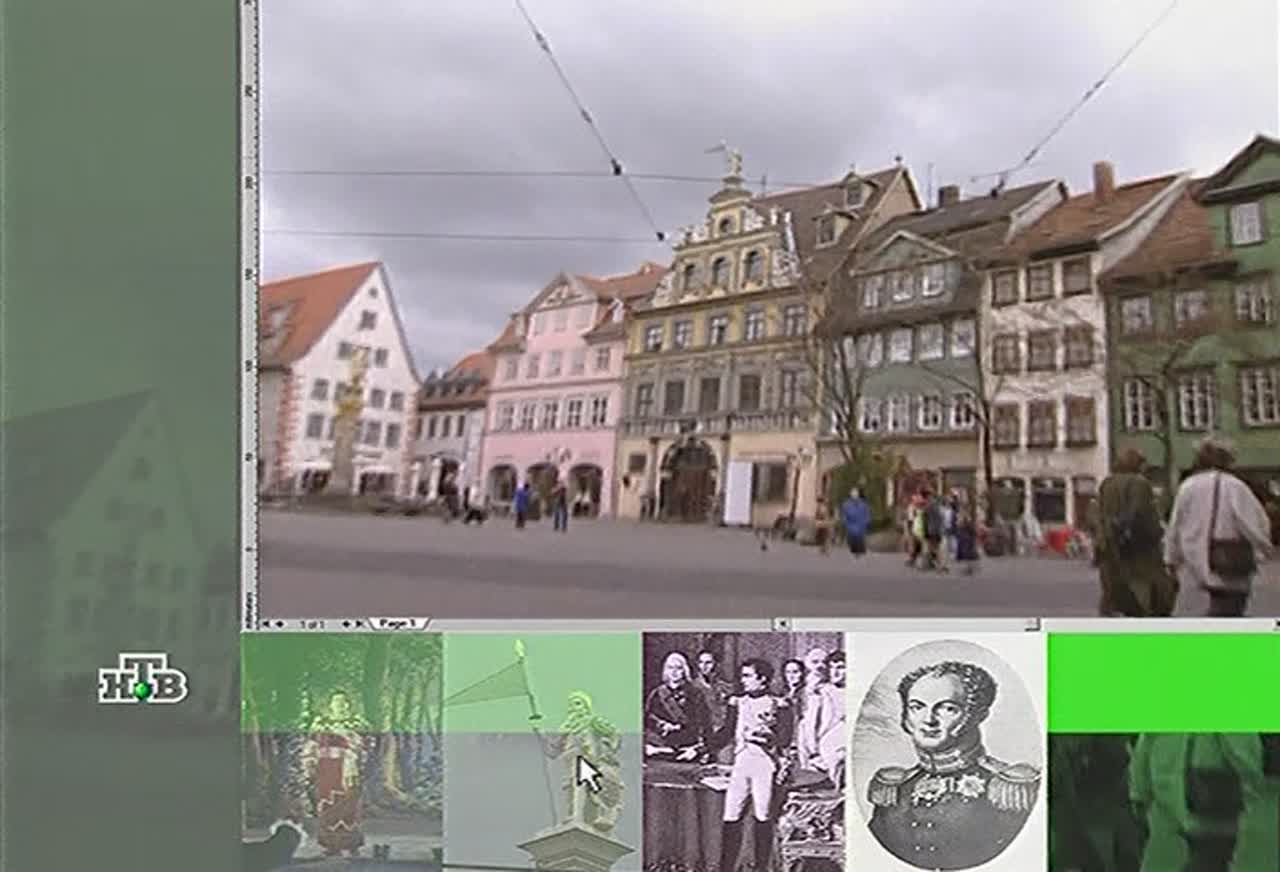Pick the Napoleon group engraving image
The image size is (1280, 872).
click(x=743, y=750)
